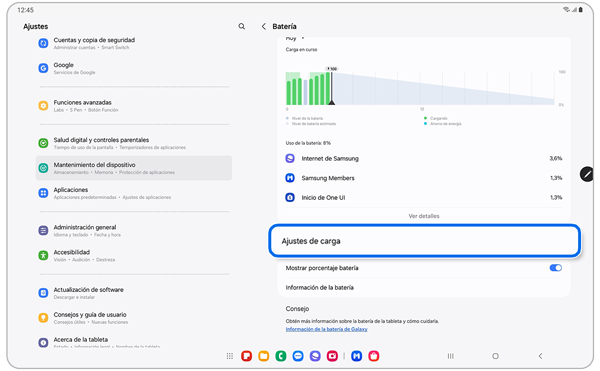Open Cuentas y copia de seguridad
The height and width of the screenshot is (371, 600).
134,43
